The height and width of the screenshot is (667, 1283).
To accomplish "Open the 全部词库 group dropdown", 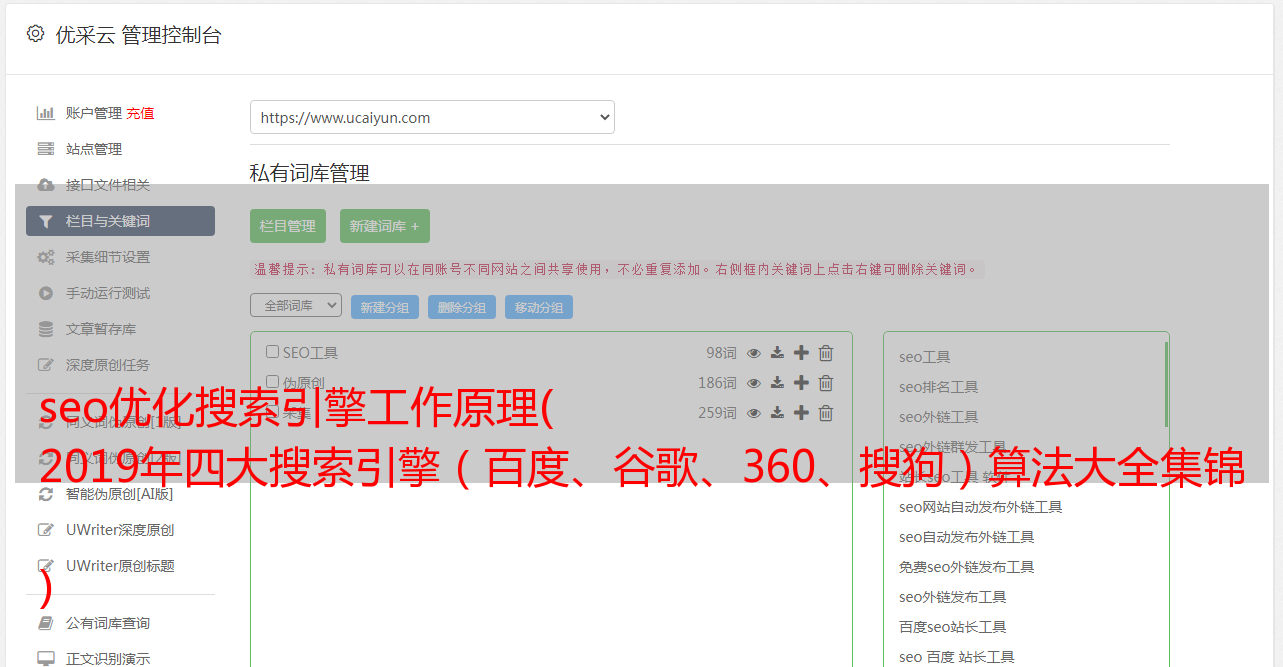I will [296, 306].
